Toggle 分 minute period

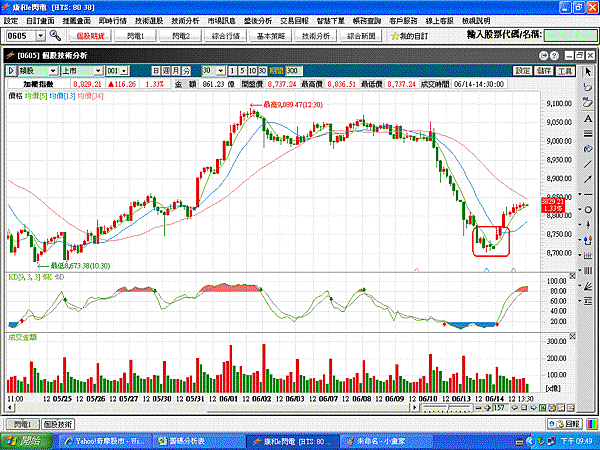(x=186, y=71)
